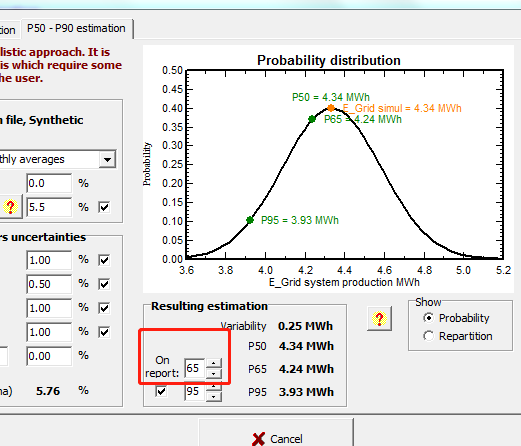Select the Probability radio button
The height and width of the screenshot is (446, 521).
429,318
